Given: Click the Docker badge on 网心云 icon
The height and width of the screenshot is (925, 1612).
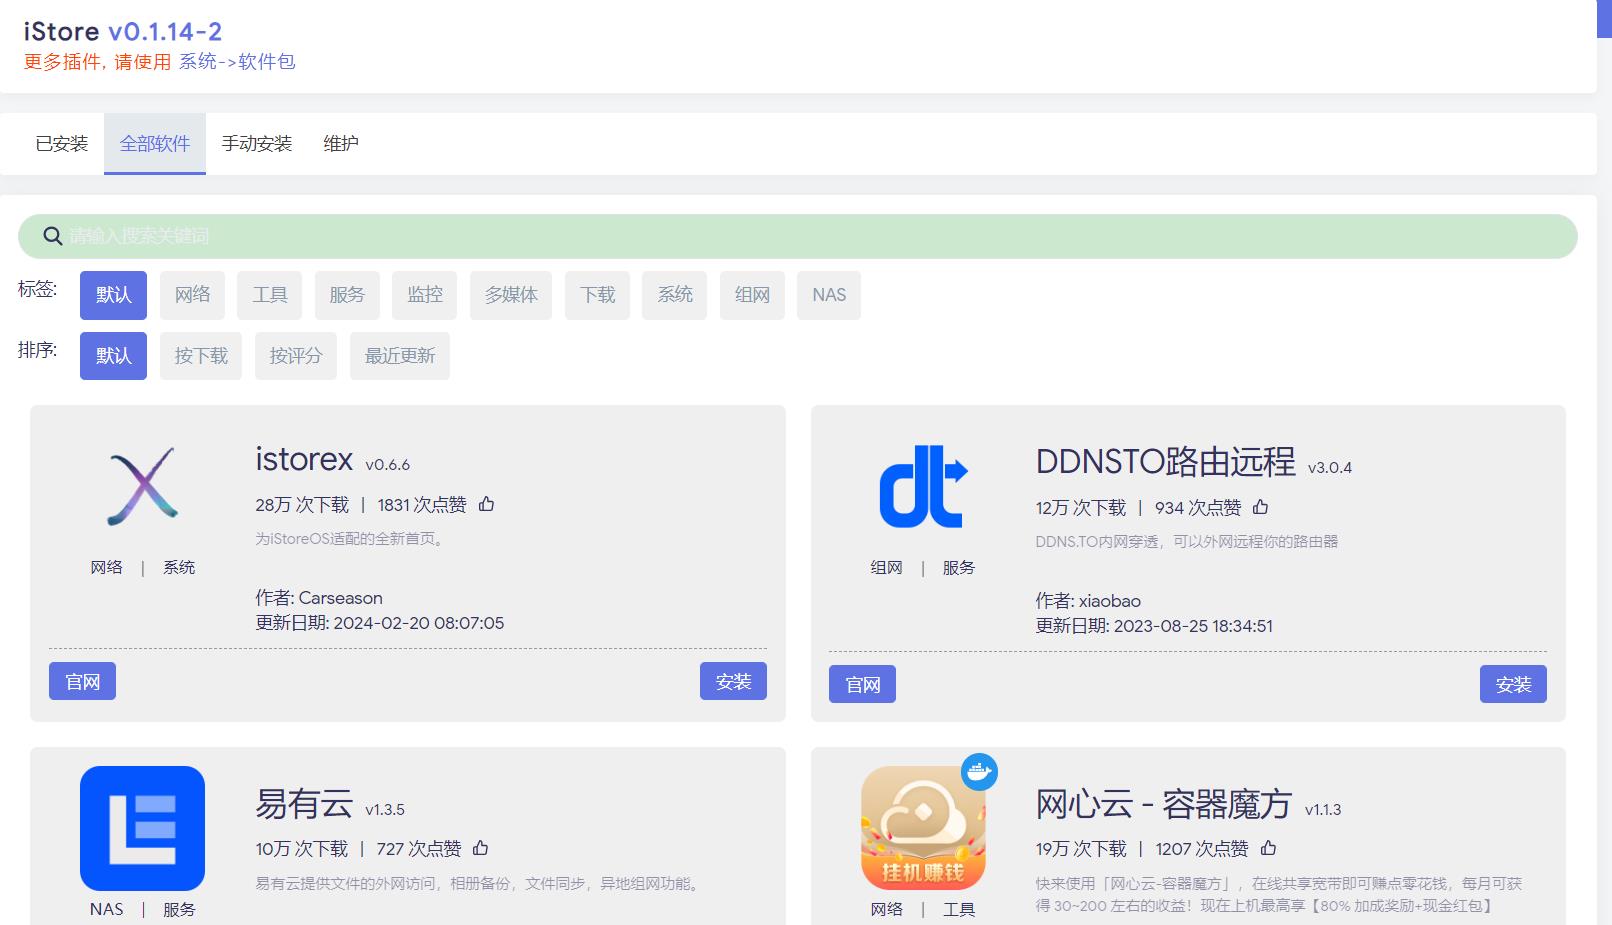Looking at the screenshot, I should pos(979,772).
